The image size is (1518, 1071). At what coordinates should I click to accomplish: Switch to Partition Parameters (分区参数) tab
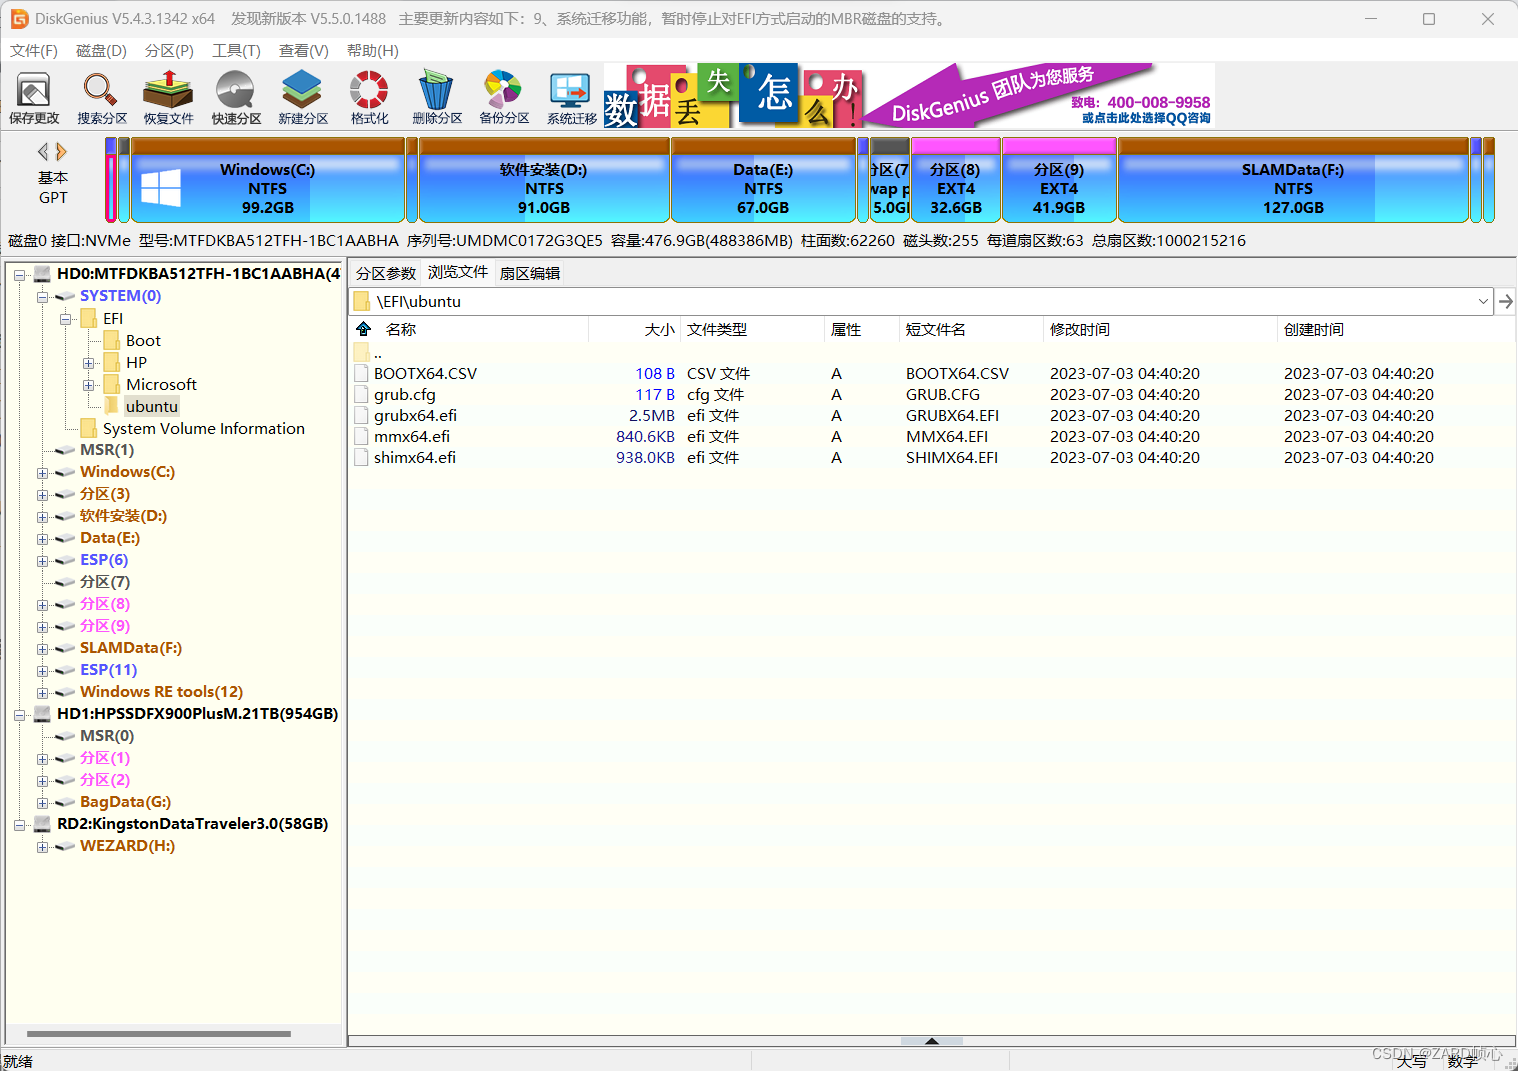(386, 273)
